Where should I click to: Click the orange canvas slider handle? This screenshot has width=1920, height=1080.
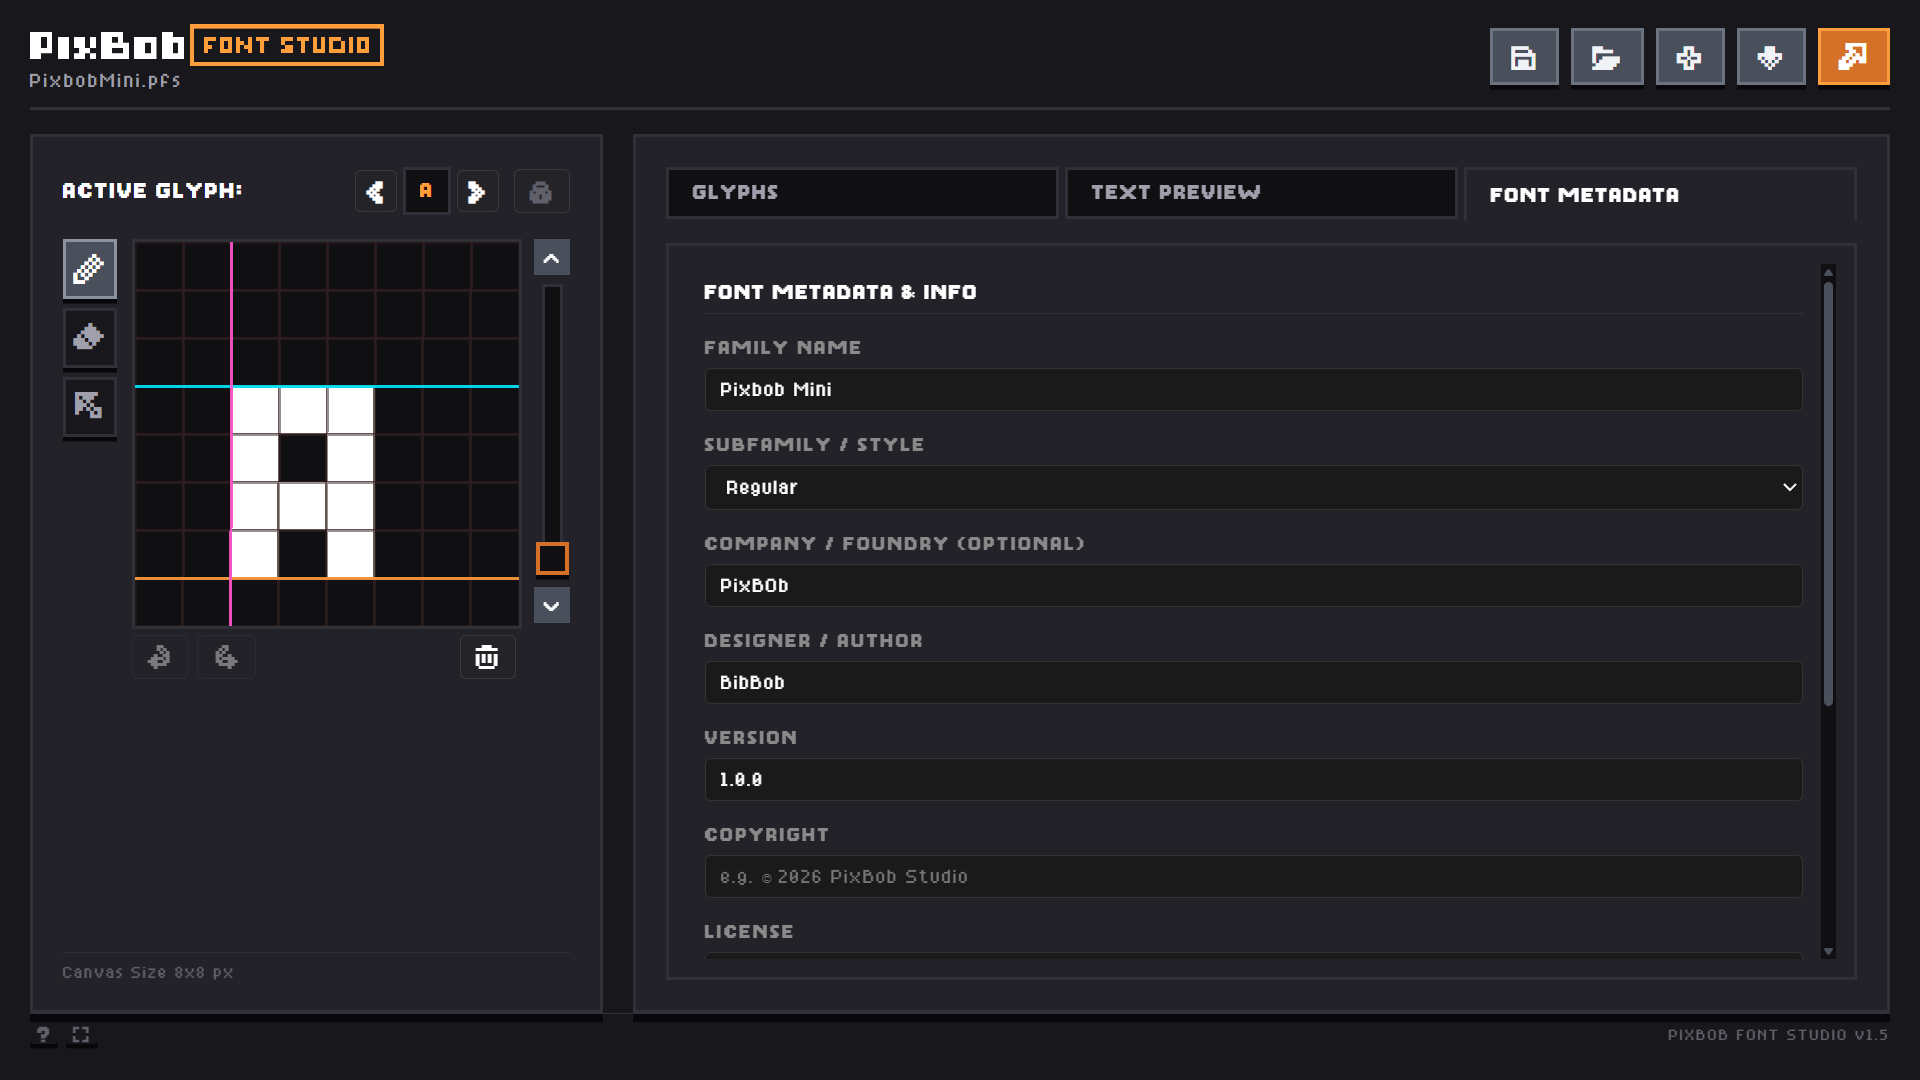pos(552,558)
